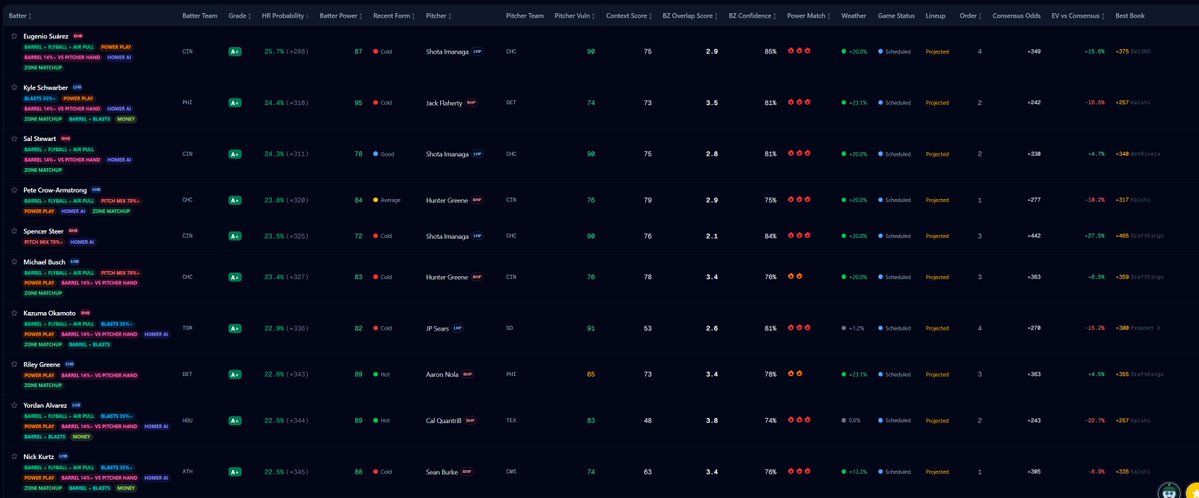1199x498 pixels.
Task: Toggle Yordan Alvarez favorite star
Action: point(14,405)
